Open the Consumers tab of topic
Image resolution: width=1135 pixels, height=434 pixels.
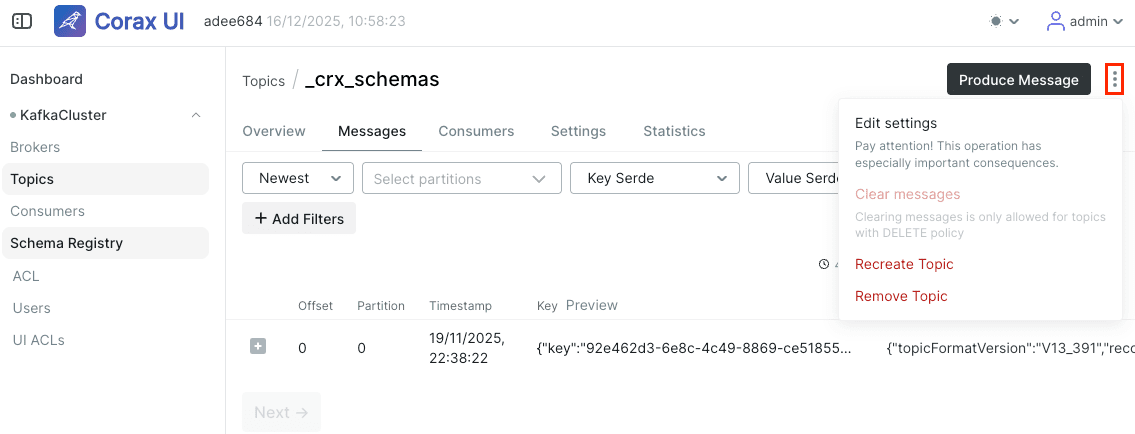[476, 132]
